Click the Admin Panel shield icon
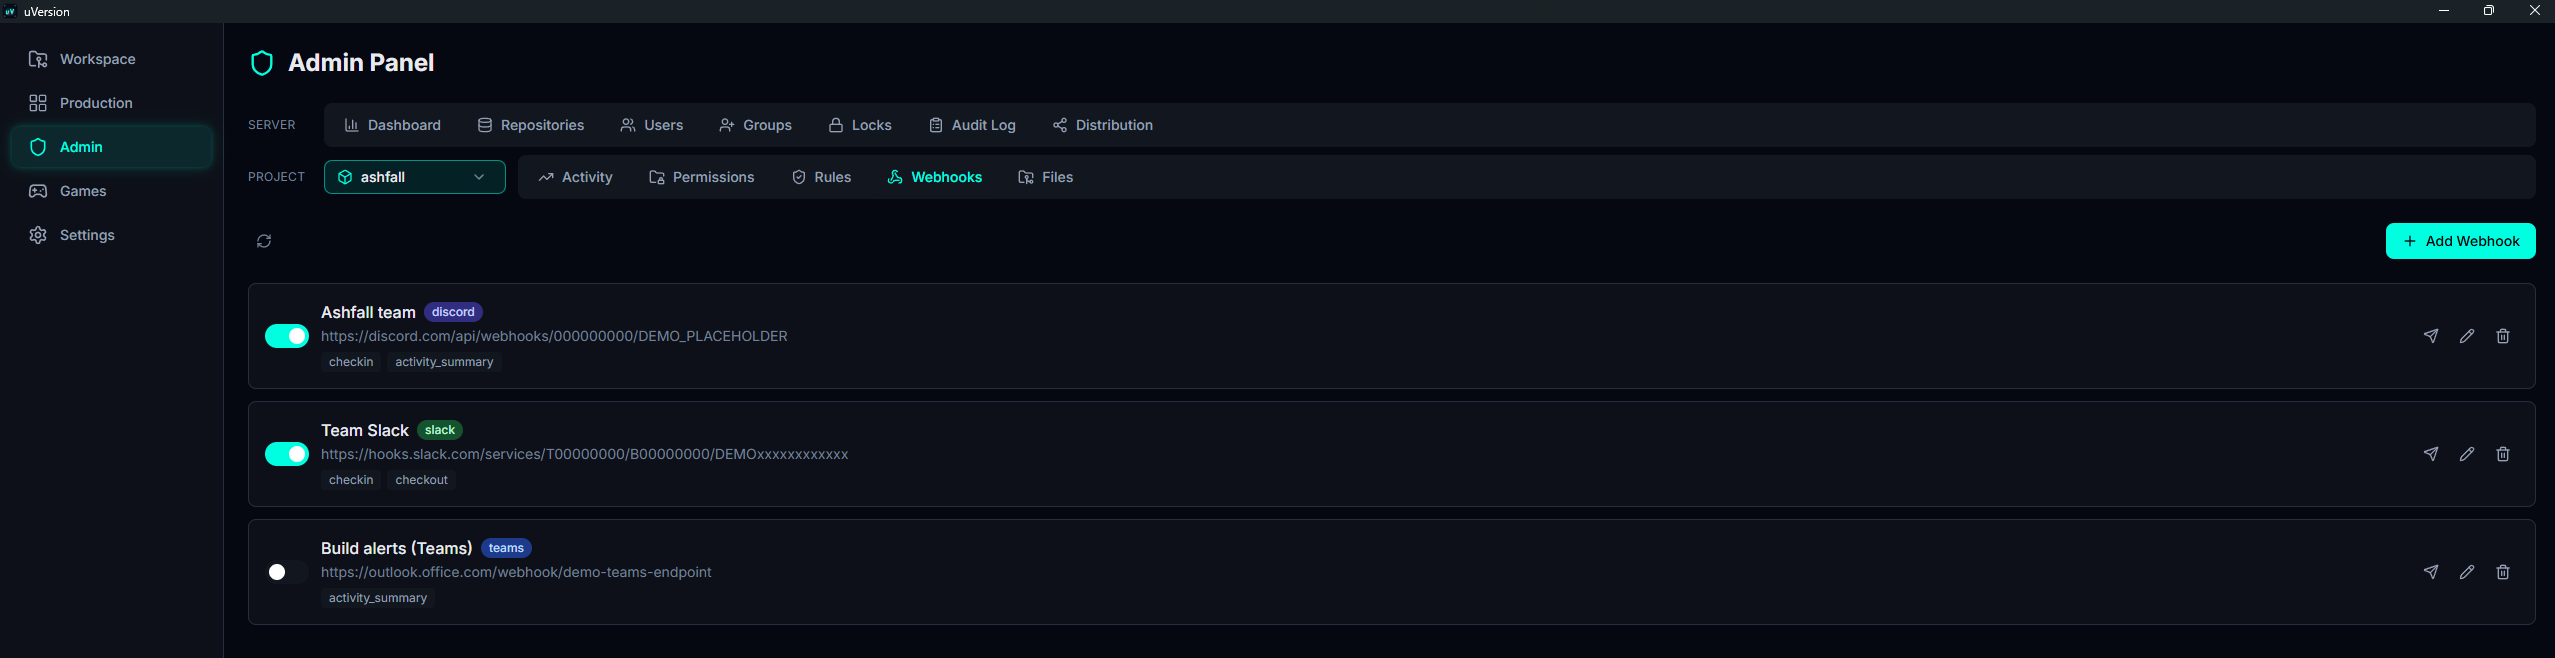This screenshot has width=2555, height=658. coord(262,63)
